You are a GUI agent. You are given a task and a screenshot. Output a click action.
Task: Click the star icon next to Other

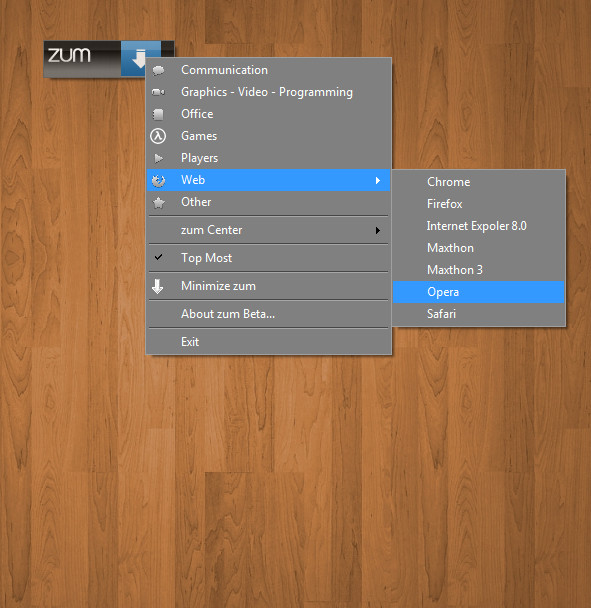point(158,202)
